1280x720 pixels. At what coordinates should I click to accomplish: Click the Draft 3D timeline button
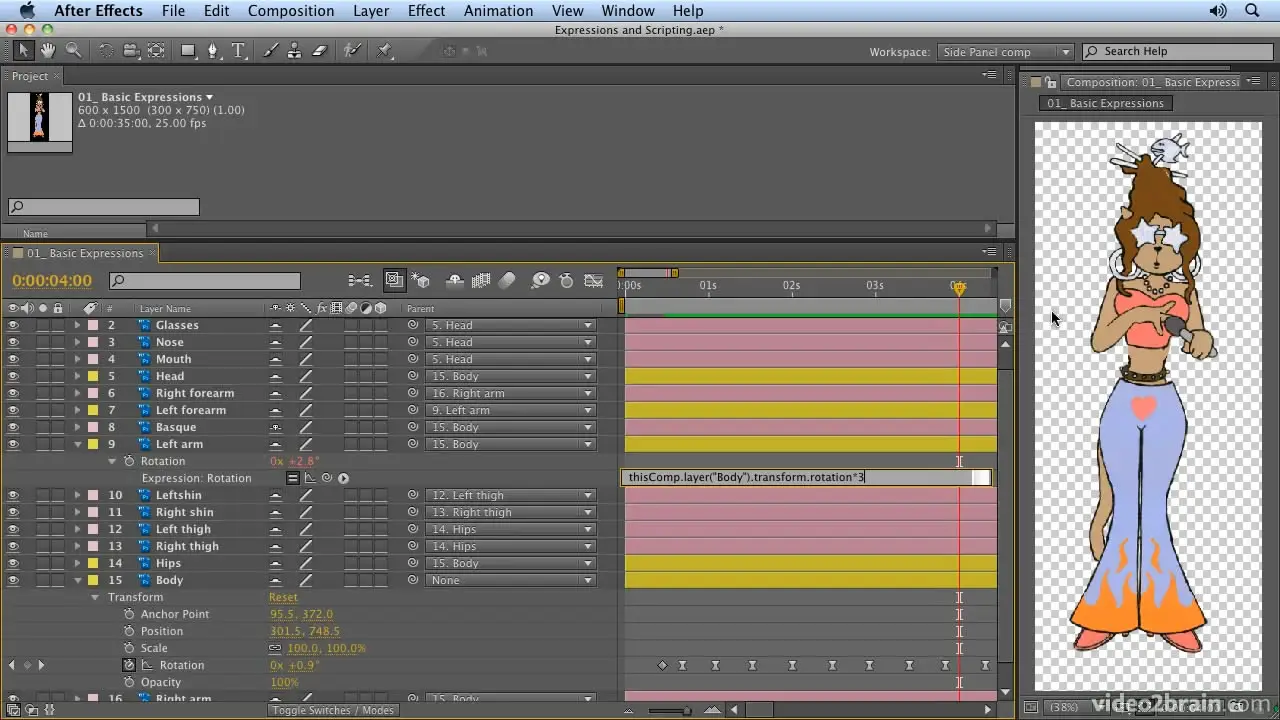[421, 281]
